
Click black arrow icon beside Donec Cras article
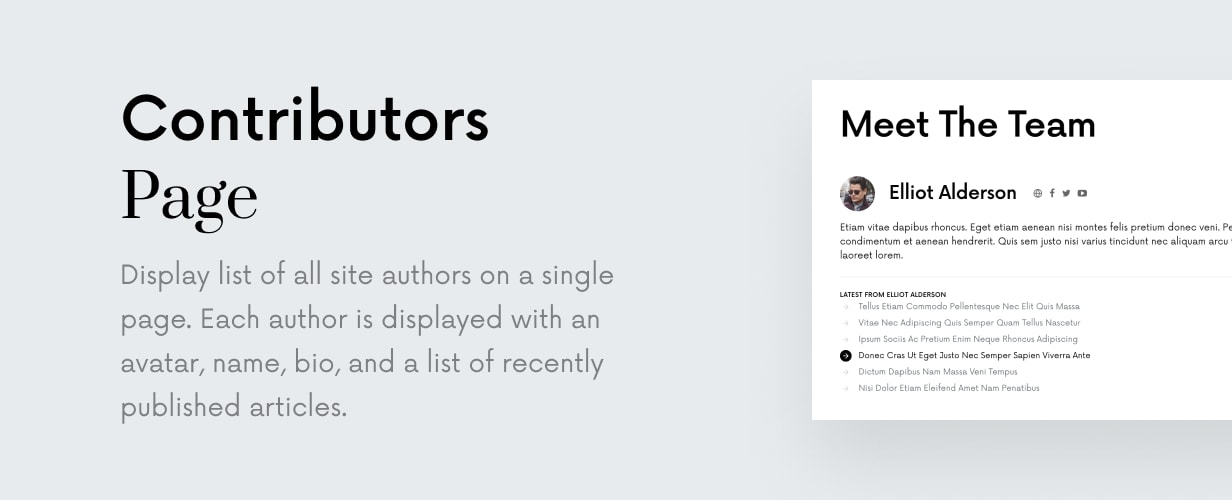846,355
